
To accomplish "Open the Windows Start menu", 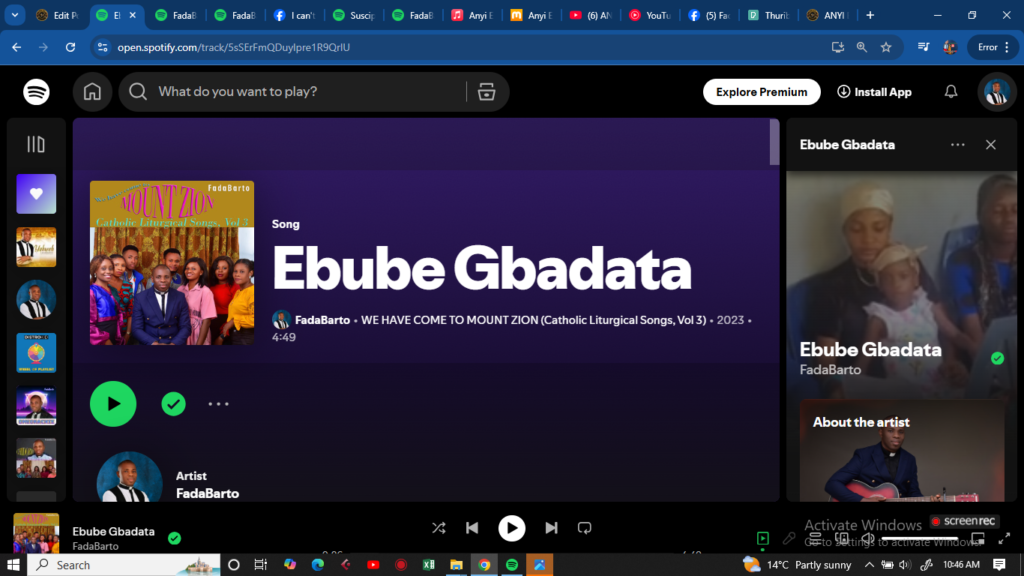I will [x=13, y=565].
